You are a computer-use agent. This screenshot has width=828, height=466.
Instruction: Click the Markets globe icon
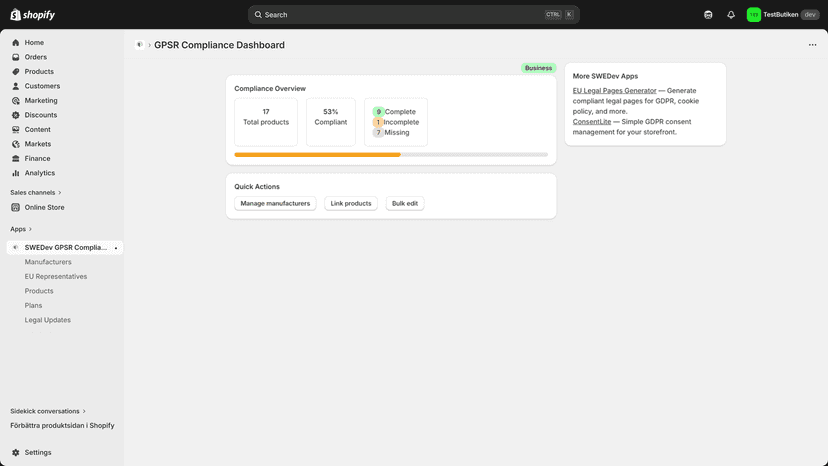click(16, 144)
